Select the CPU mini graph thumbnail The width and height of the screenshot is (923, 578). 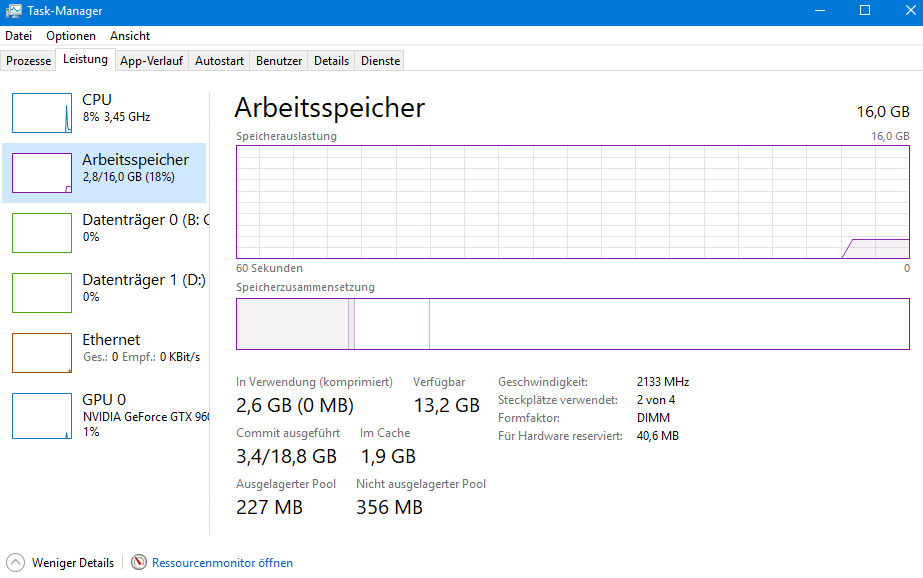pyautogui.click(x=42, y=113)
